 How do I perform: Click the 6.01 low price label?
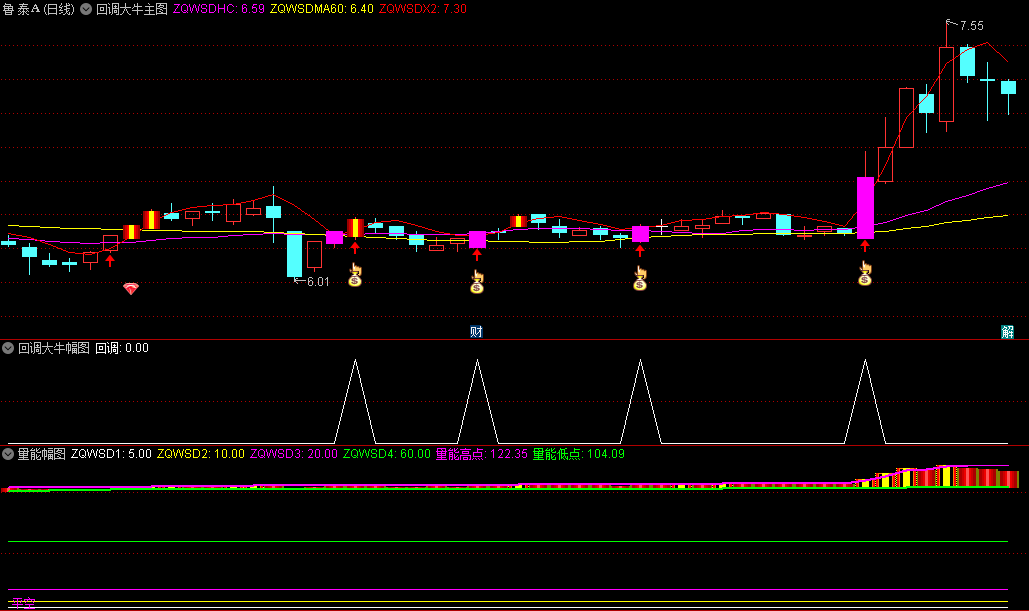pyautogui.click(x=318, y=282)
